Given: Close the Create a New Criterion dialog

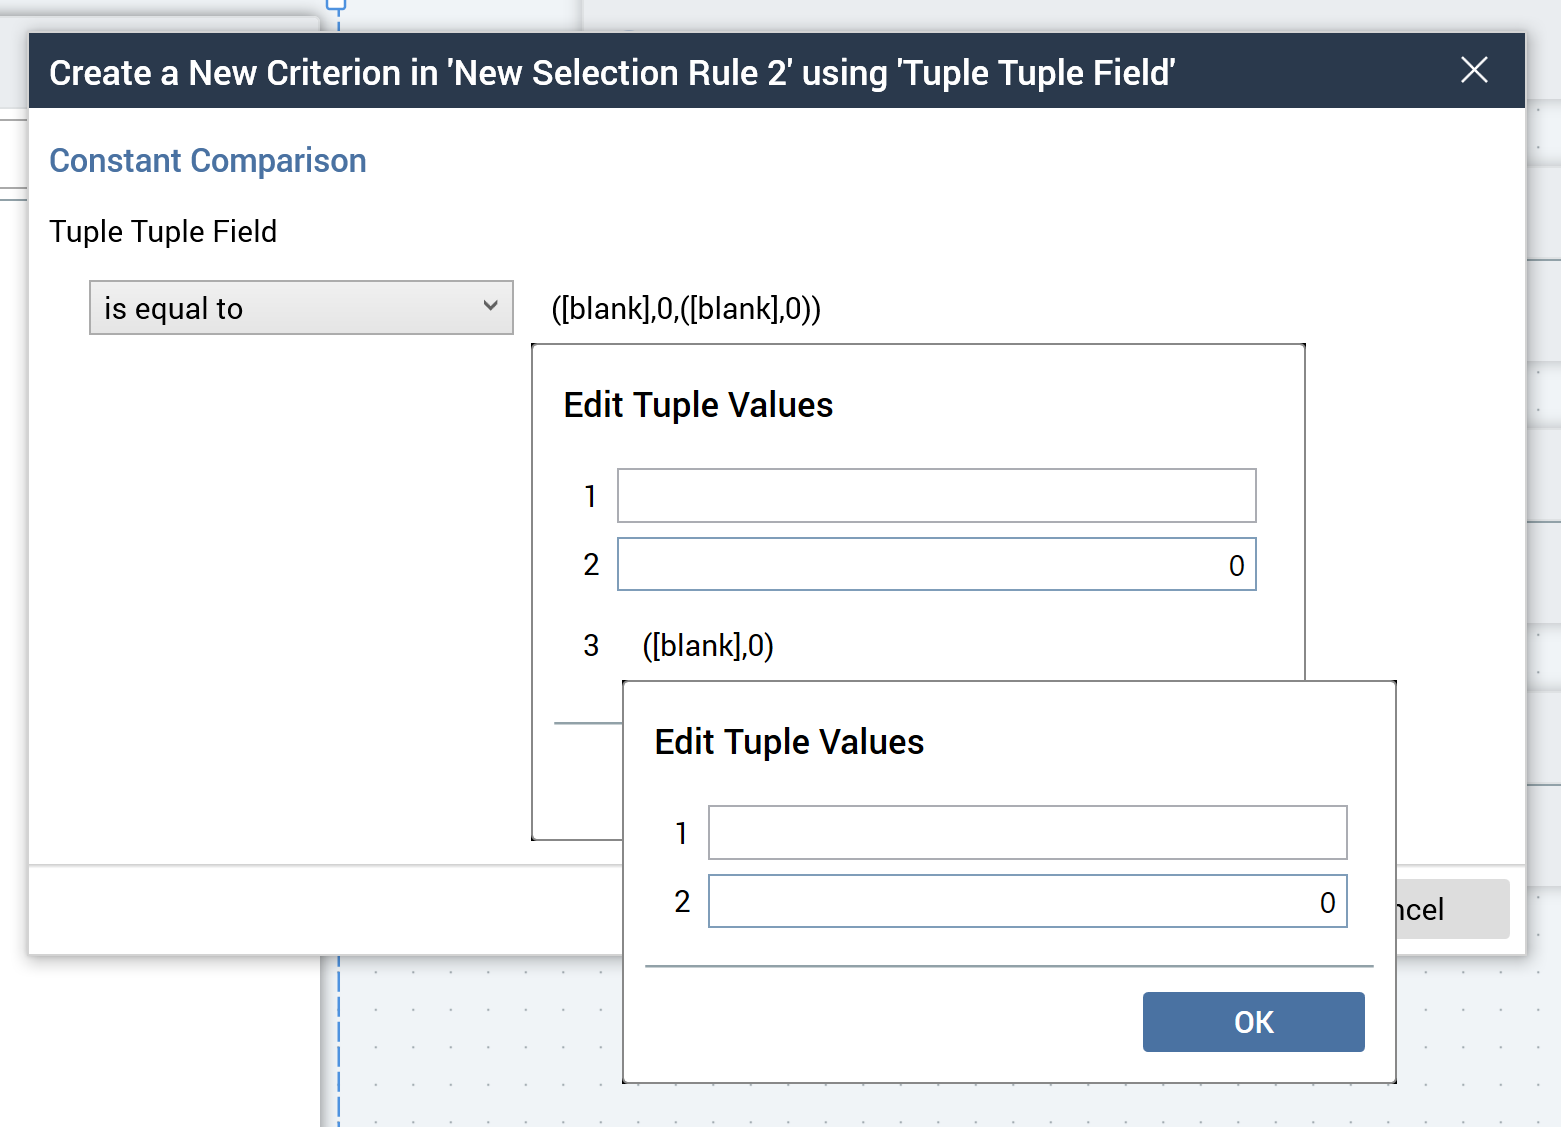Looking at the screenshot, I should pyautogui.click(x=1474, y=70).
